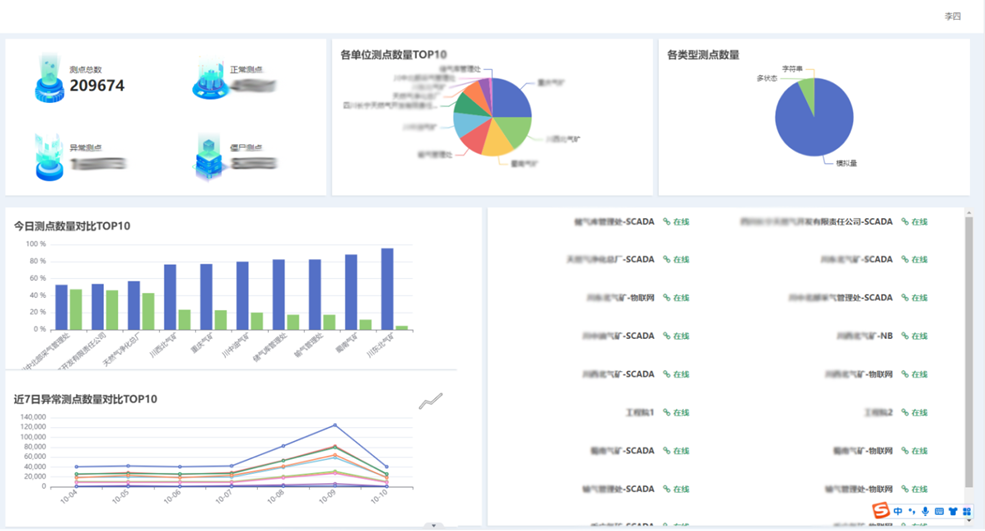985x531 pixels.
Task: Click 在线 status next to 工程院2
Action: (915, 413)
